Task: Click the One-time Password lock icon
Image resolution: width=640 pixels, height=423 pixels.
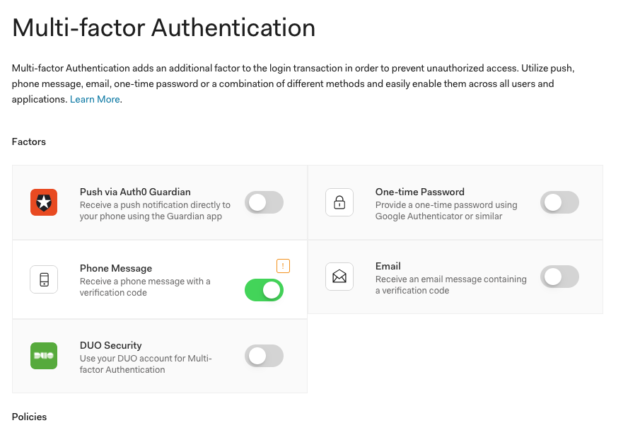Action: (339, 202)
